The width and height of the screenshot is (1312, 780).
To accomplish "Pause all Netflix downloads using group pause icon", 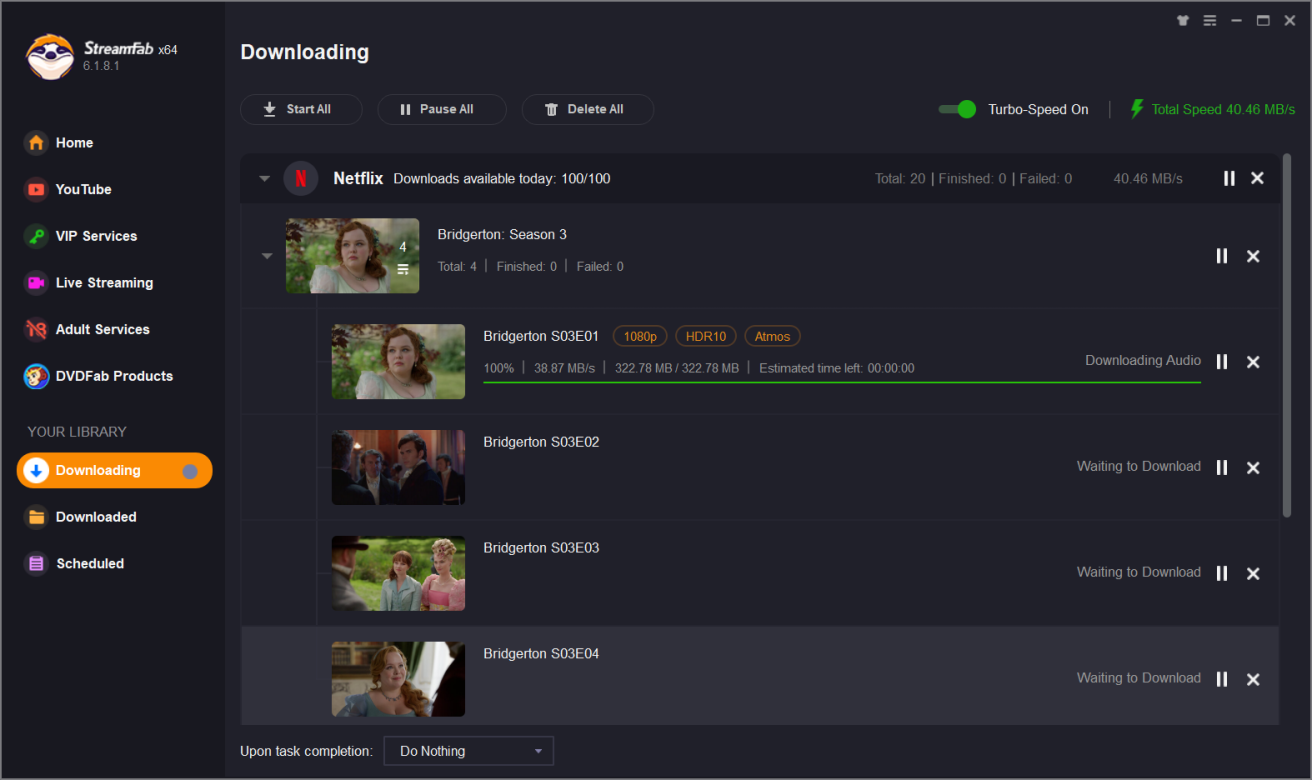I will [x=1229, y=178].
